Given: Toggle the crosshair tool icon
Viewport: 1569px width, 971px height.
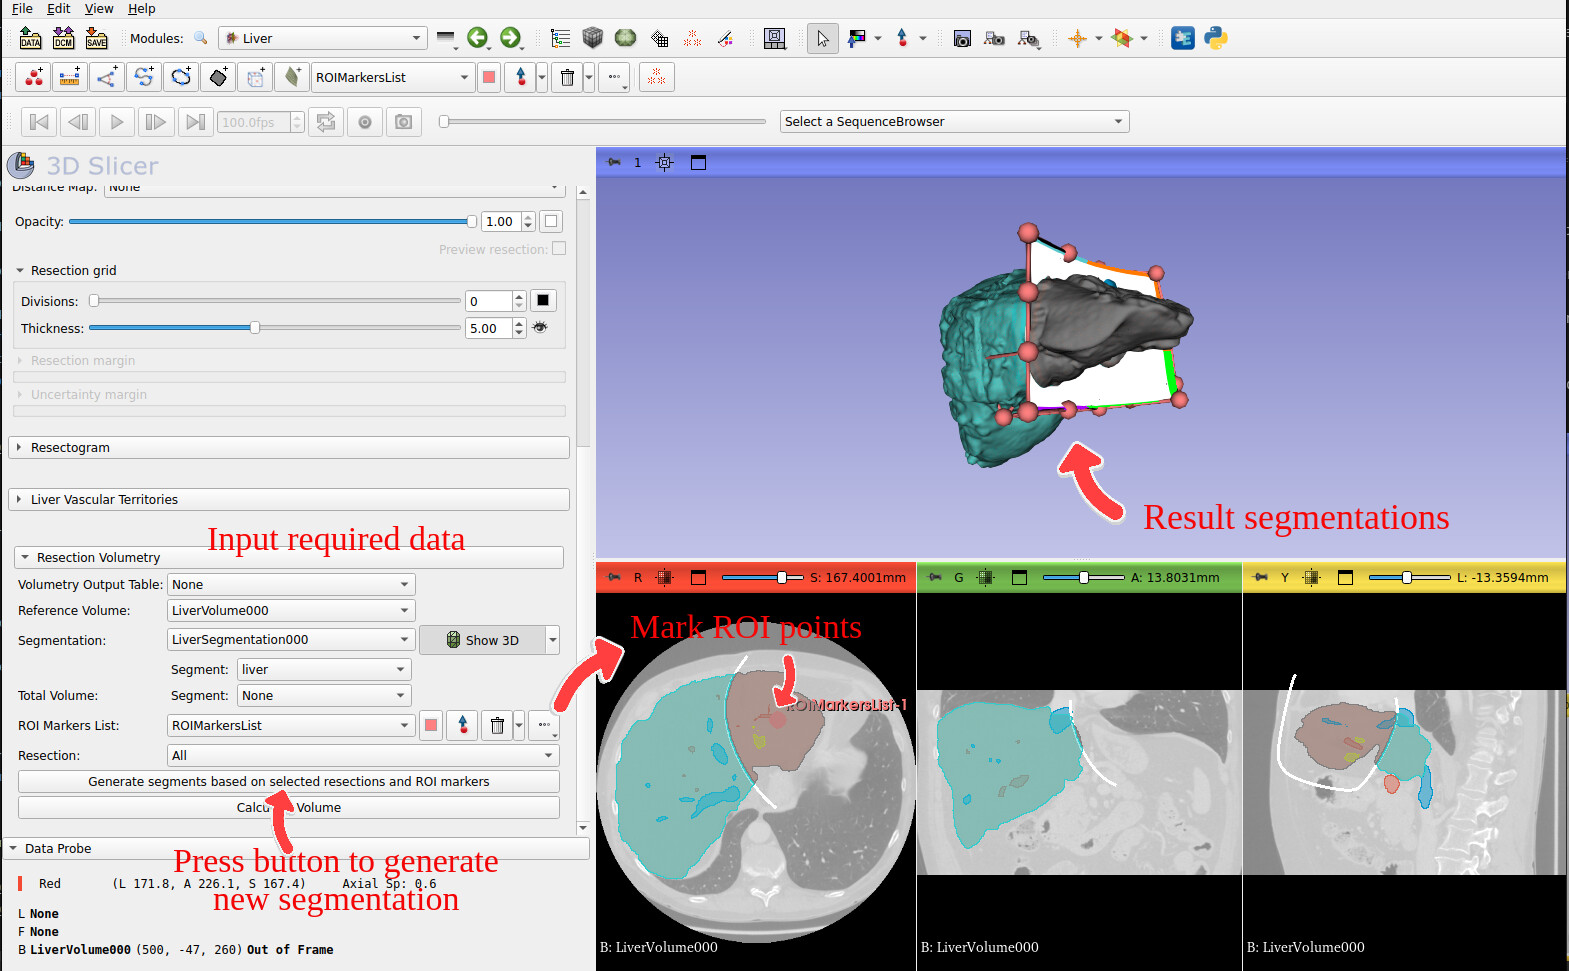Looking at the screenshot, I should coord(1077,38).
